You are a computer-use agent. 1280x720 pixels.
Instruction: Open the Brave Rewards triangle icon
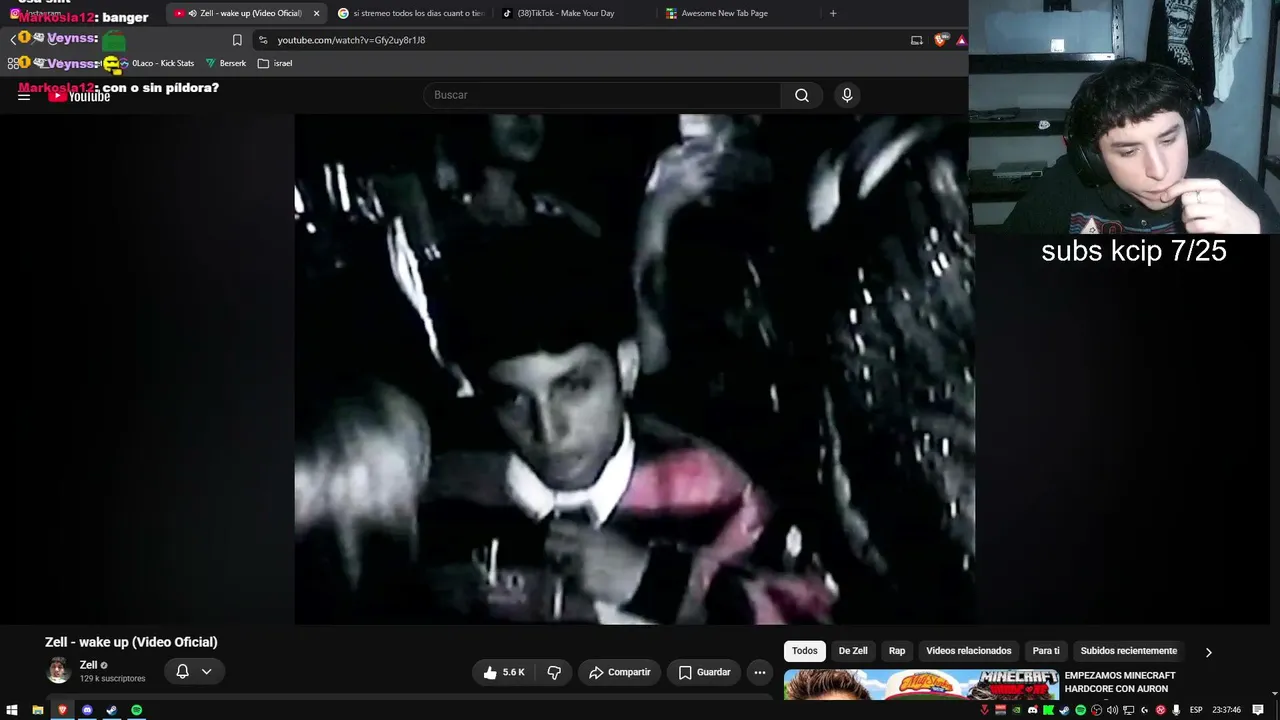(x=961, y=40)
